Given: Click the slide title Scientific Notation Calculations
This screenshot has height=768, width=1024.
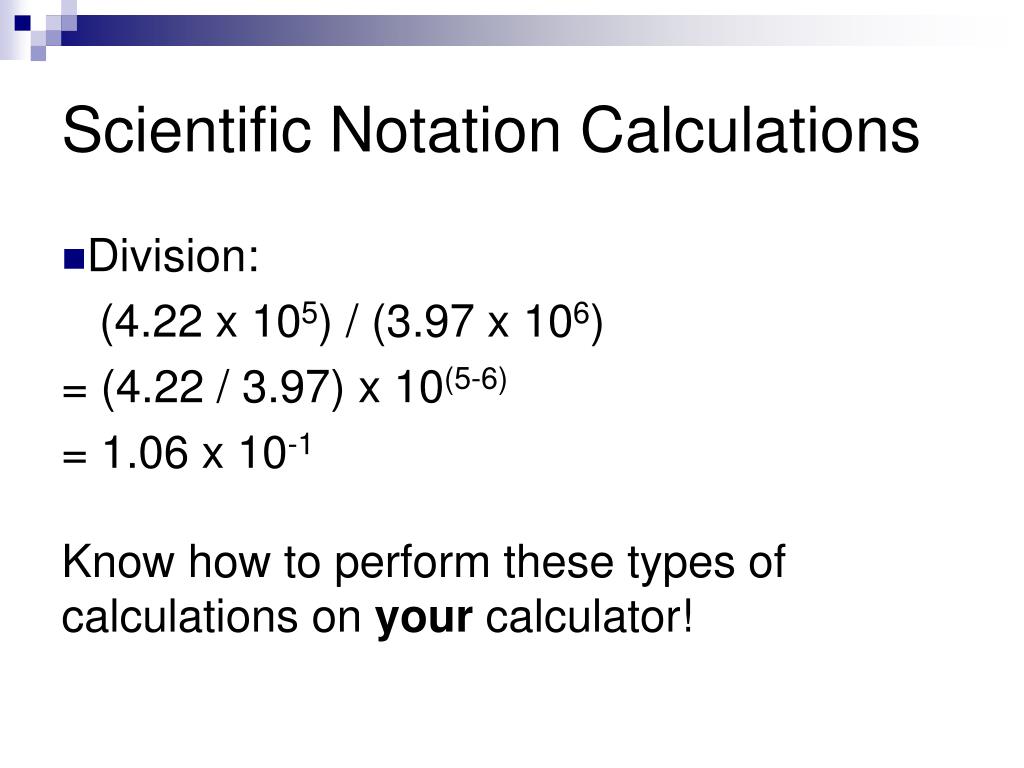Looking at the screenshot, I should pos(490,131).
